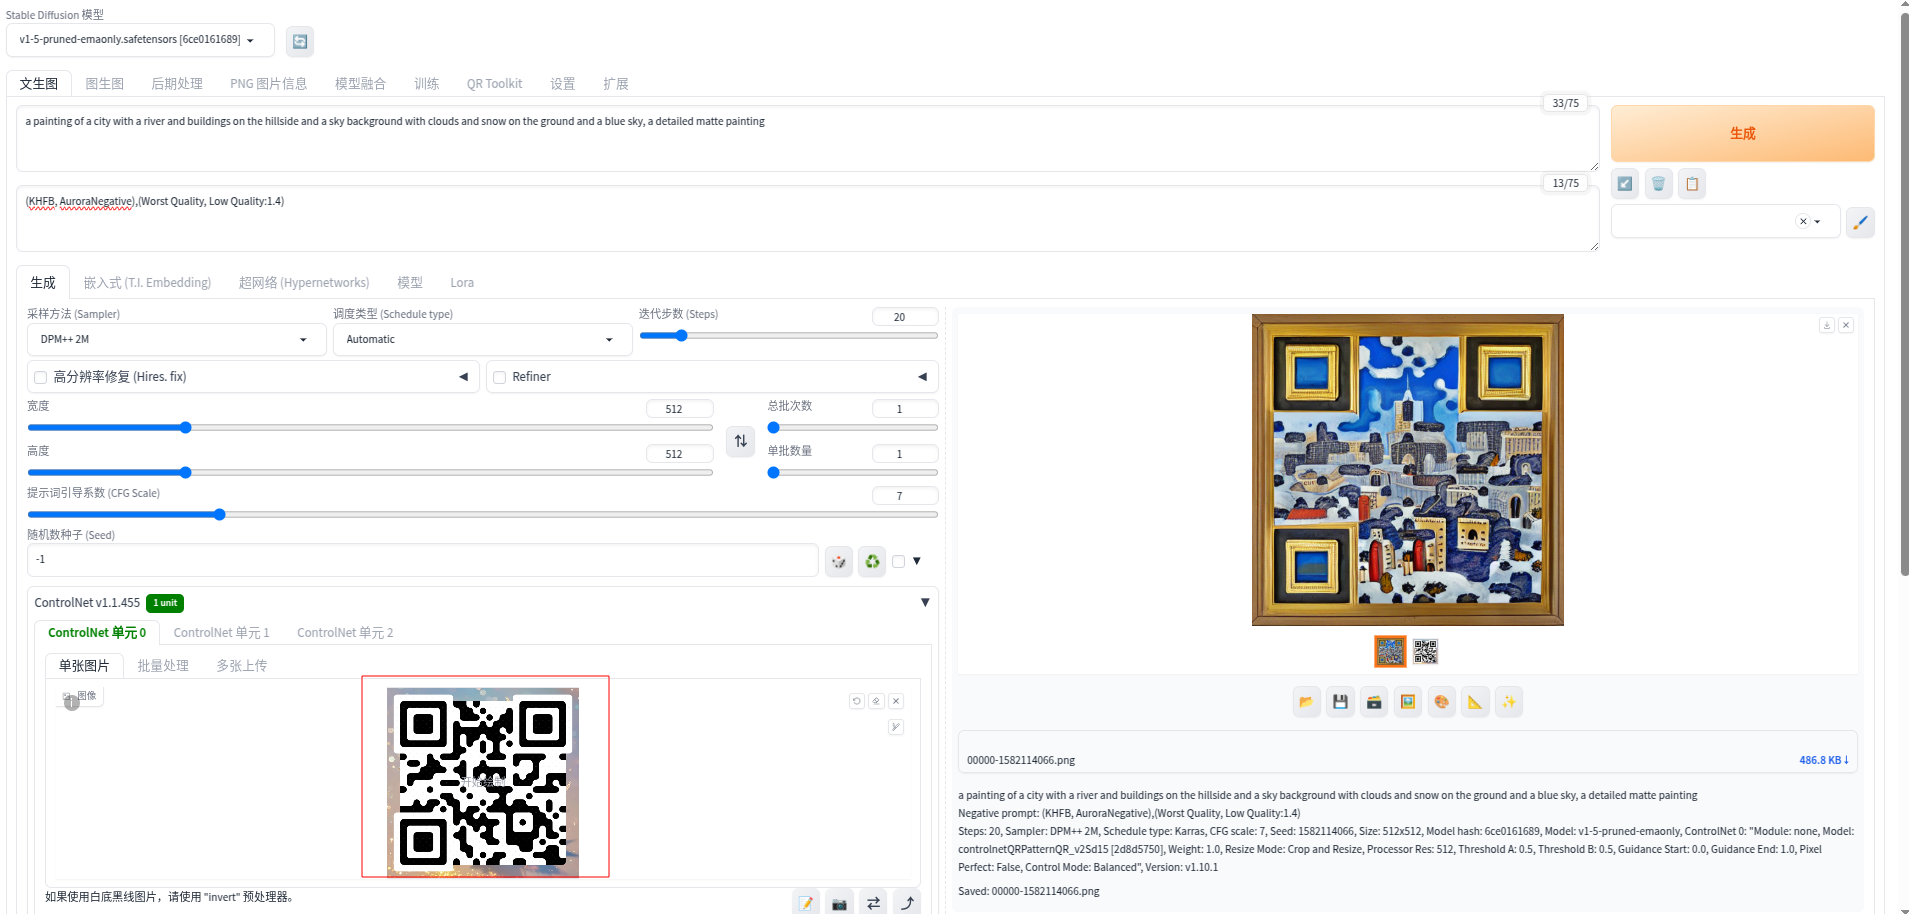Click the eraser icon on ControlNet image
1909x914 pixels.
(x=876, y=701)
